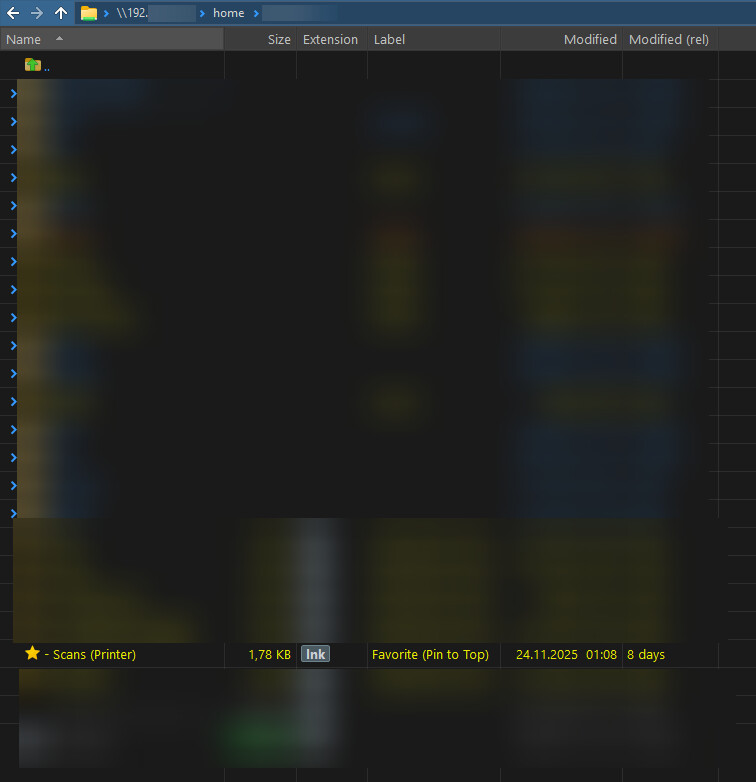Go forward with the right arrow button
756x782 pixels.
[x=37, y=13]
